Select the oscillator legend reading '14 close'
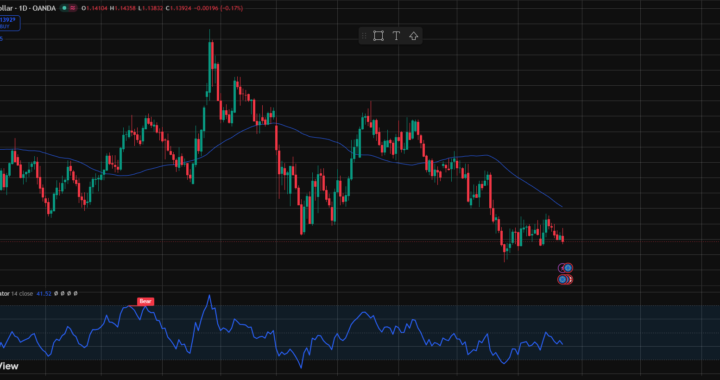The image size is (720, 380). coord(22,293)
